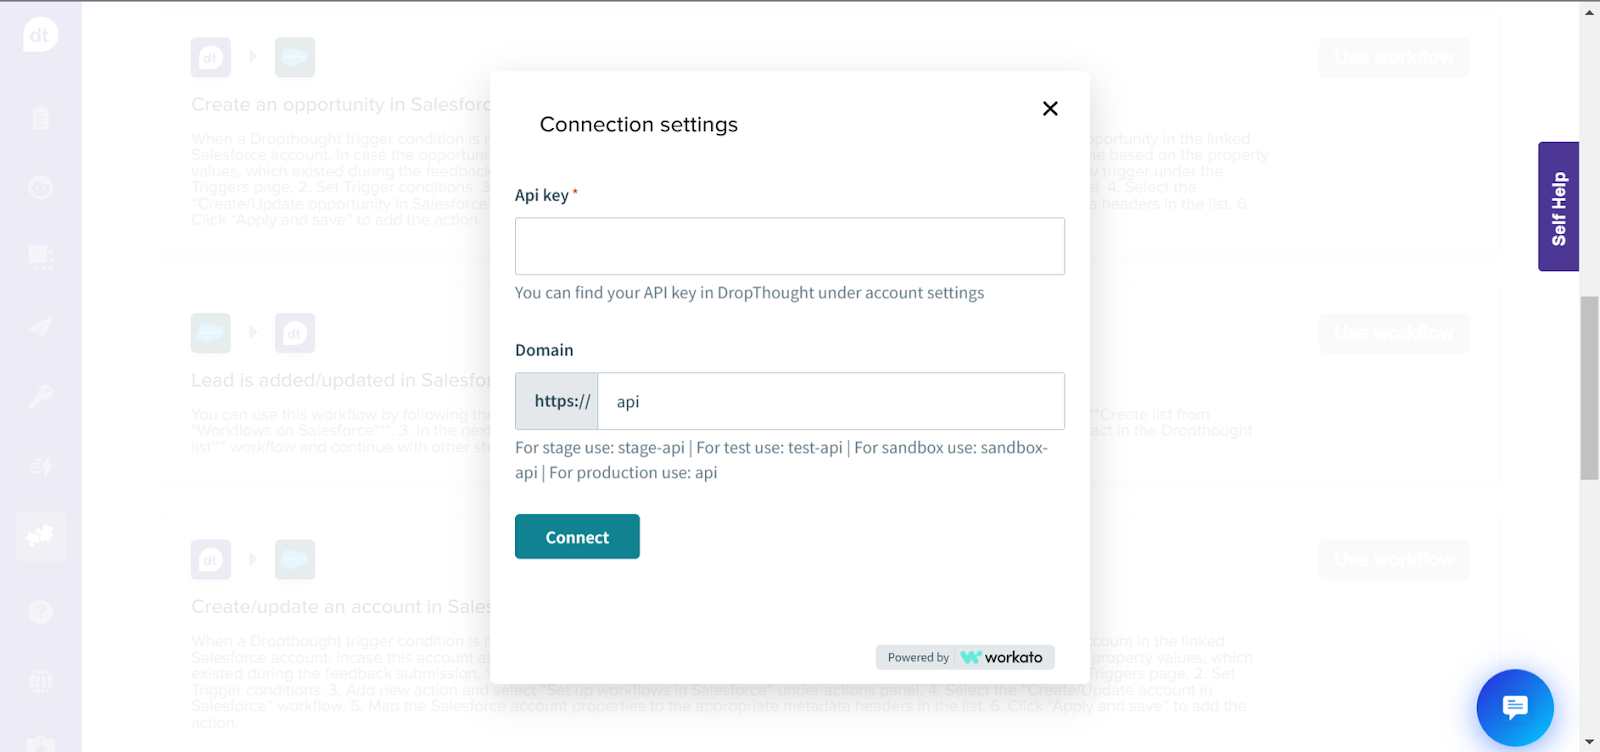Close the Connection settings dialog
The width and height of the screenshot is (1600, 752).
tap(1050, 108)
